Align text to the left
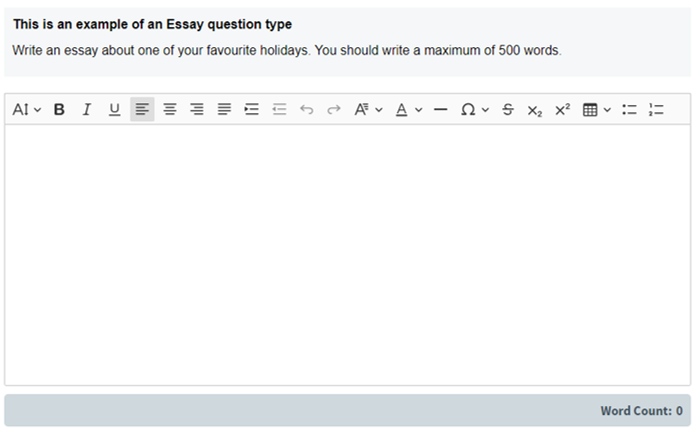This screenshot has height=432, width=697. [142, 110]
